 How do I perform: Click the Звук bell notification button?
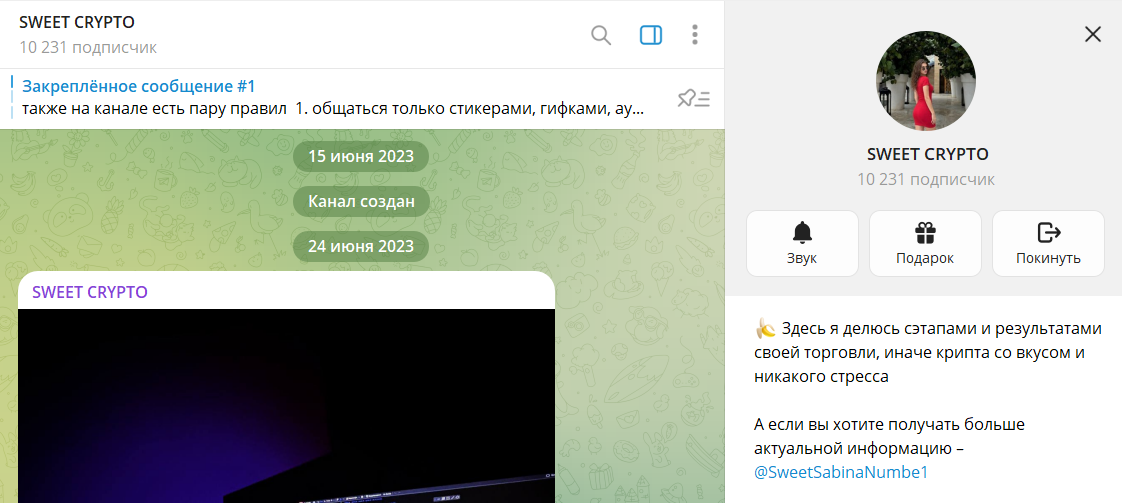pyautogui.click(x=802, y=243)
